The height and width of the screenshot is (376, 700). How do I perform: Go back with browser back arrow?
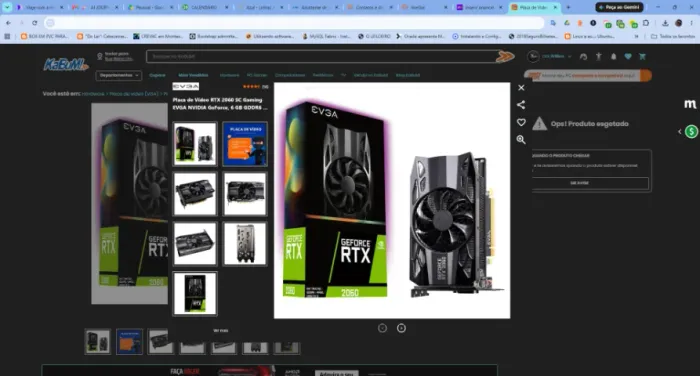(8, 23)
